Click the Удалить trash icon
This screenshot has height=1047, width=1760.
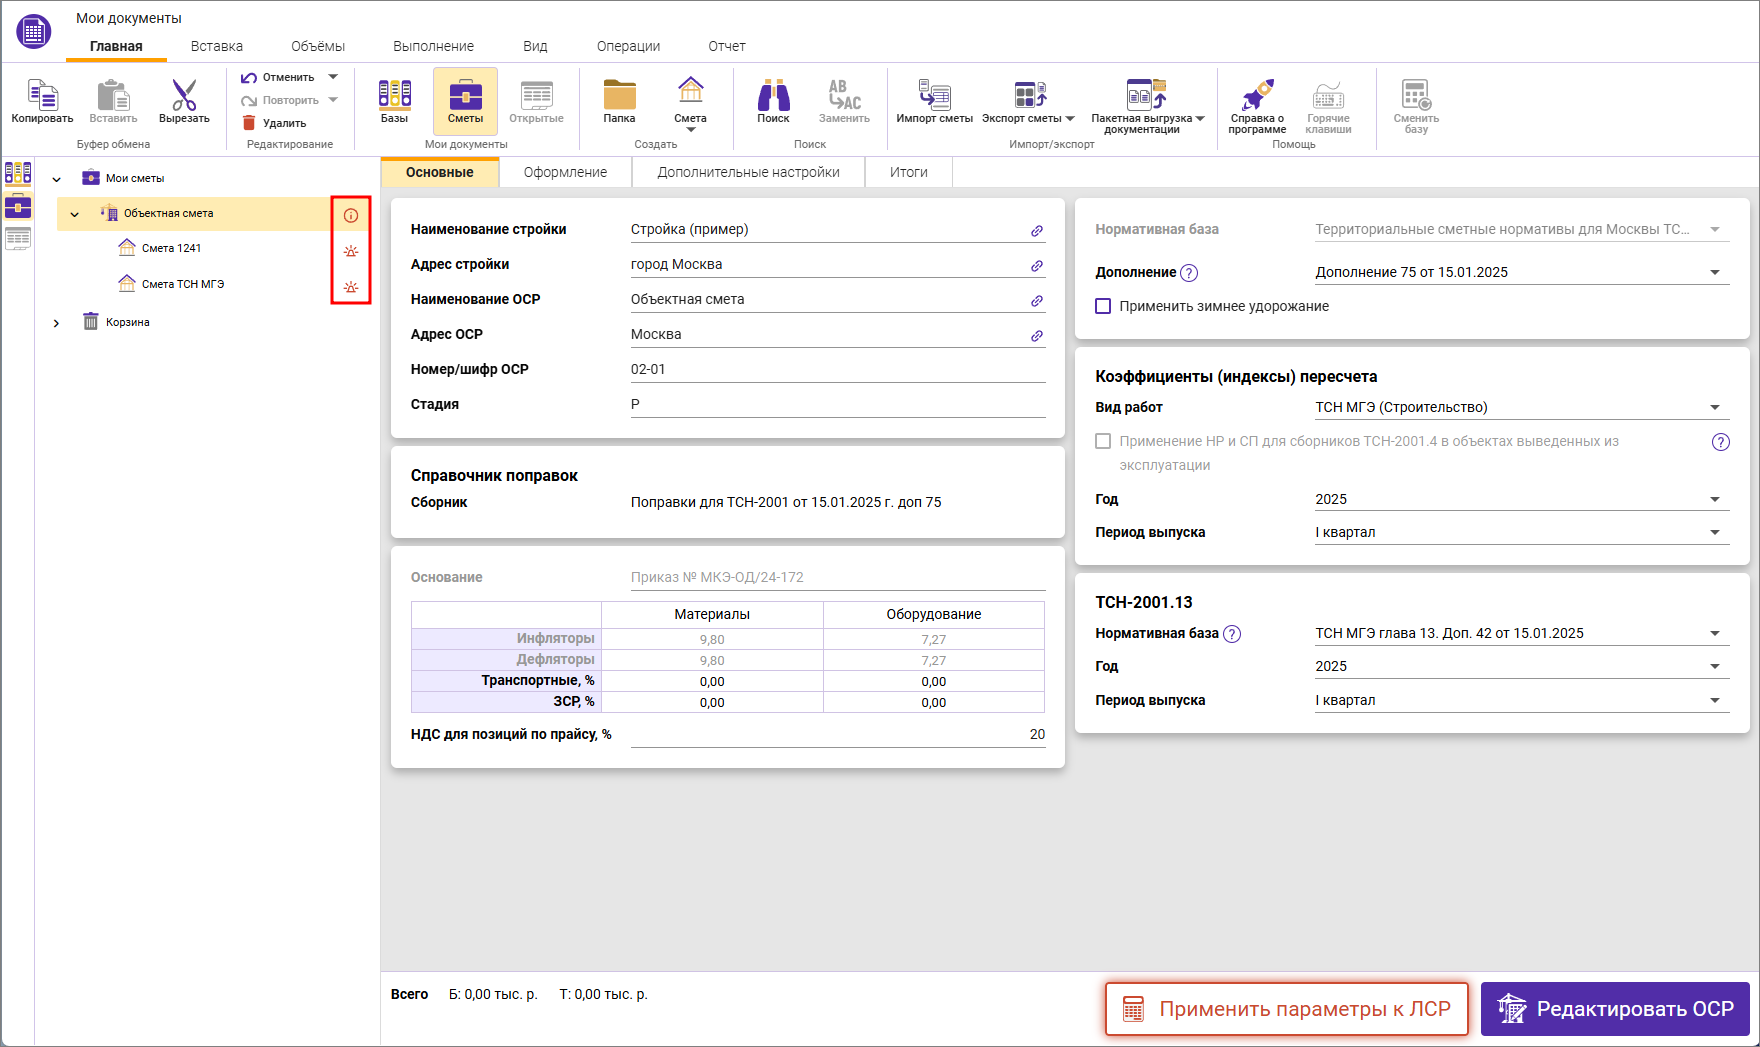coord(249,123)
